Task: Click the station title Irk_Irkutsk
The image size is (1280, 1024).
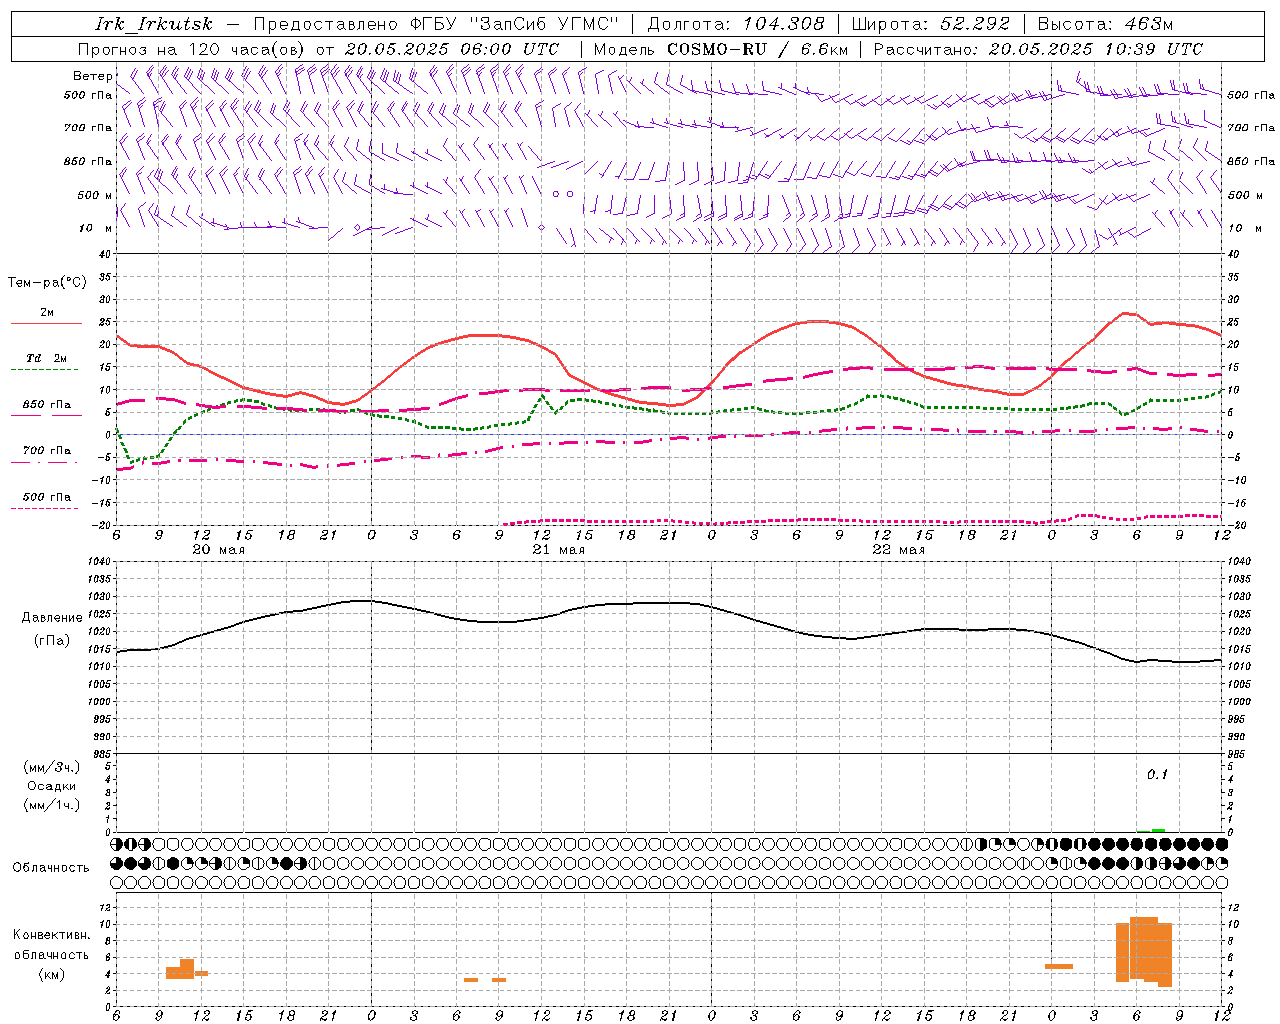Action: 154,24
